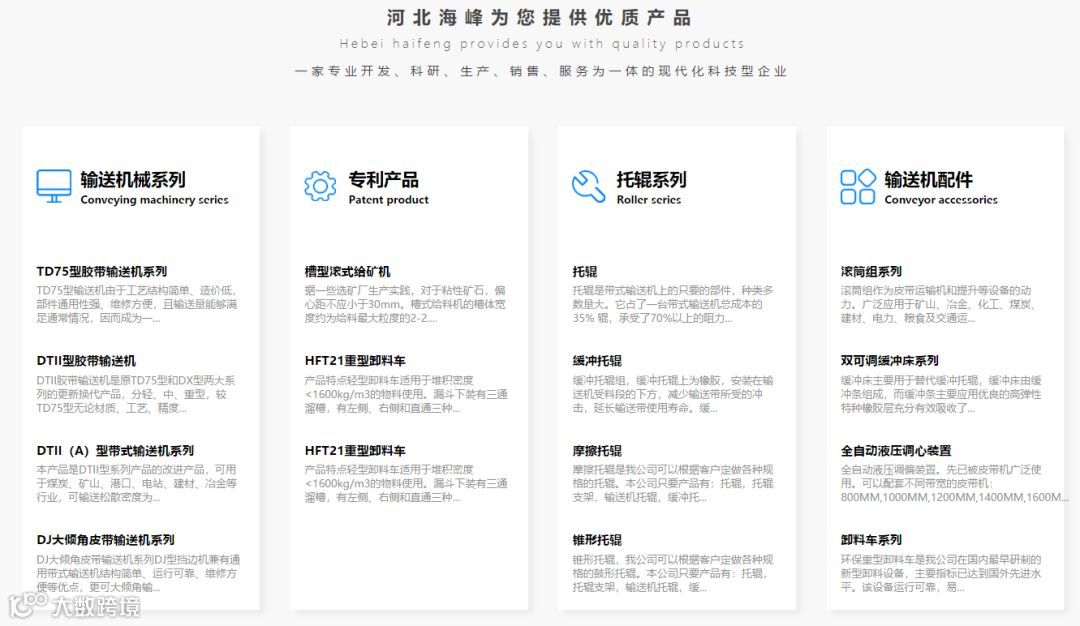Click the tagline 一家专业开发、科研、生产、销售
The width and height of the screenshot is (1080, 626).
click(541, 72)
